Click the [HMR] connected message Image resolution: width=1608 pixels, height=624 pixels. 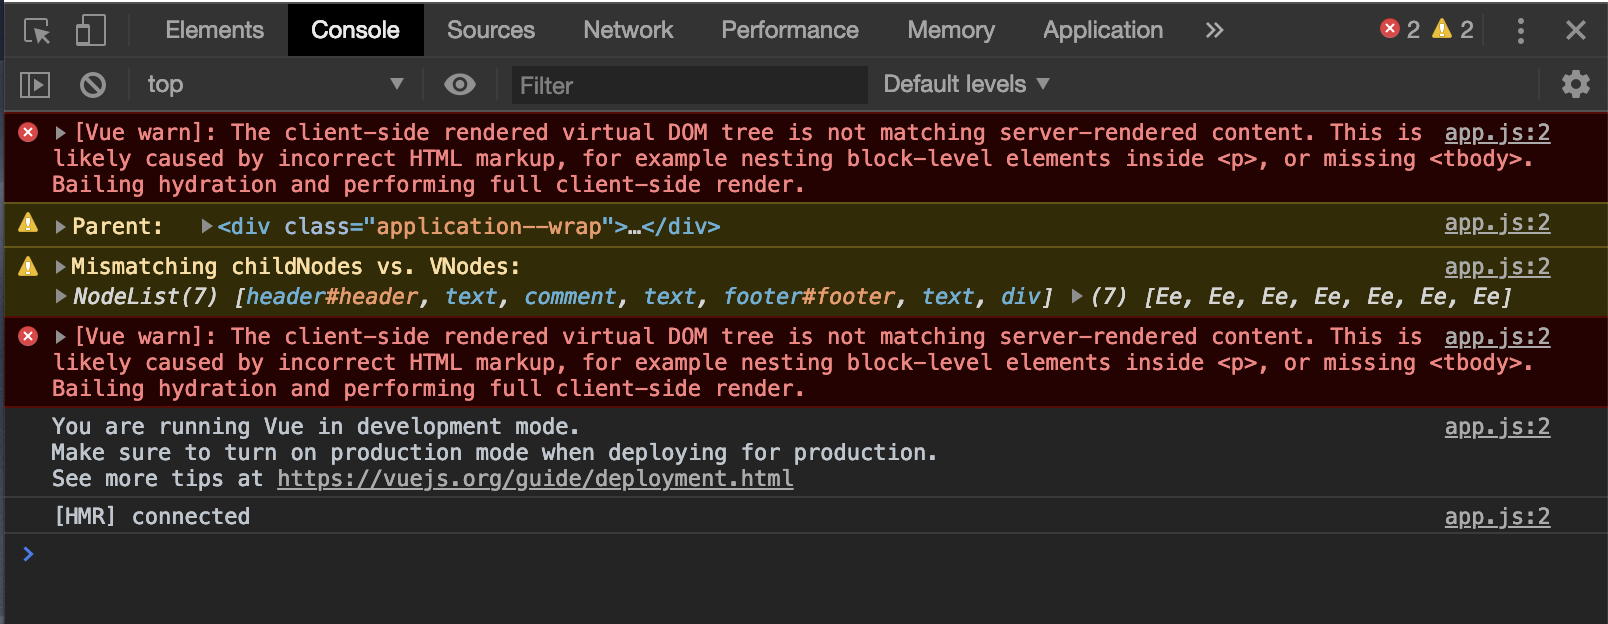[x=151, y=517]
